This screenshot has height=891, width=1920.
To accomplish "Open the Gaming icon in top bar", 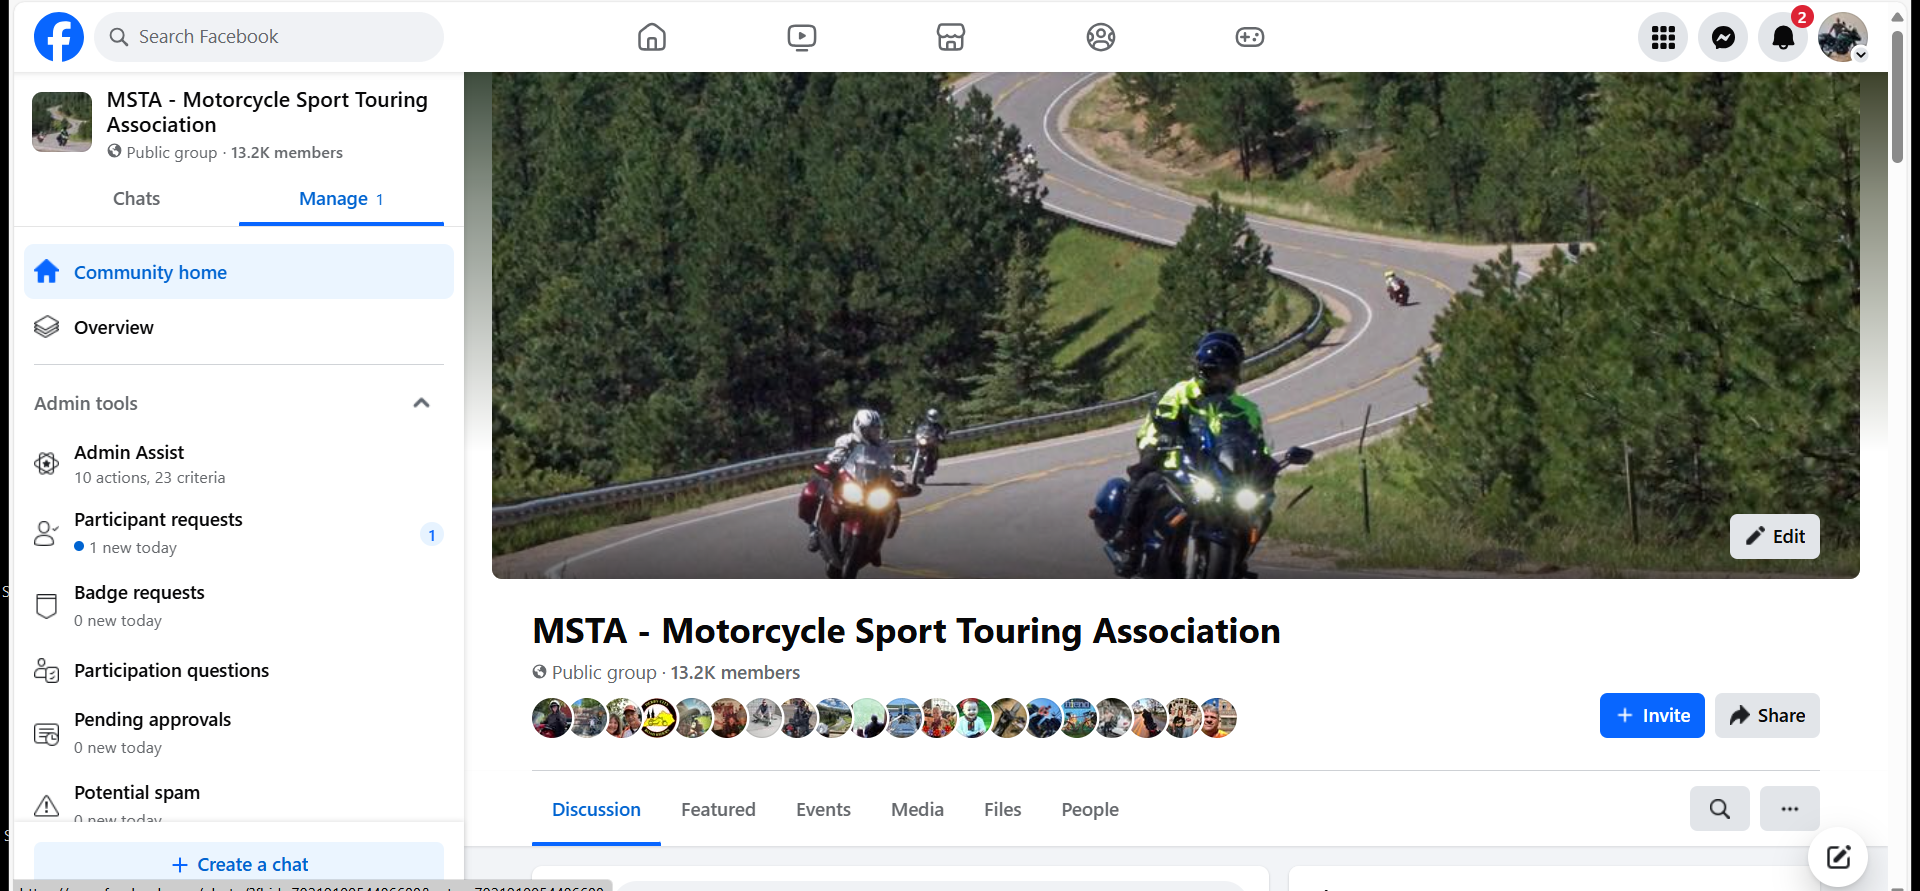I will tap(1250, 37).
